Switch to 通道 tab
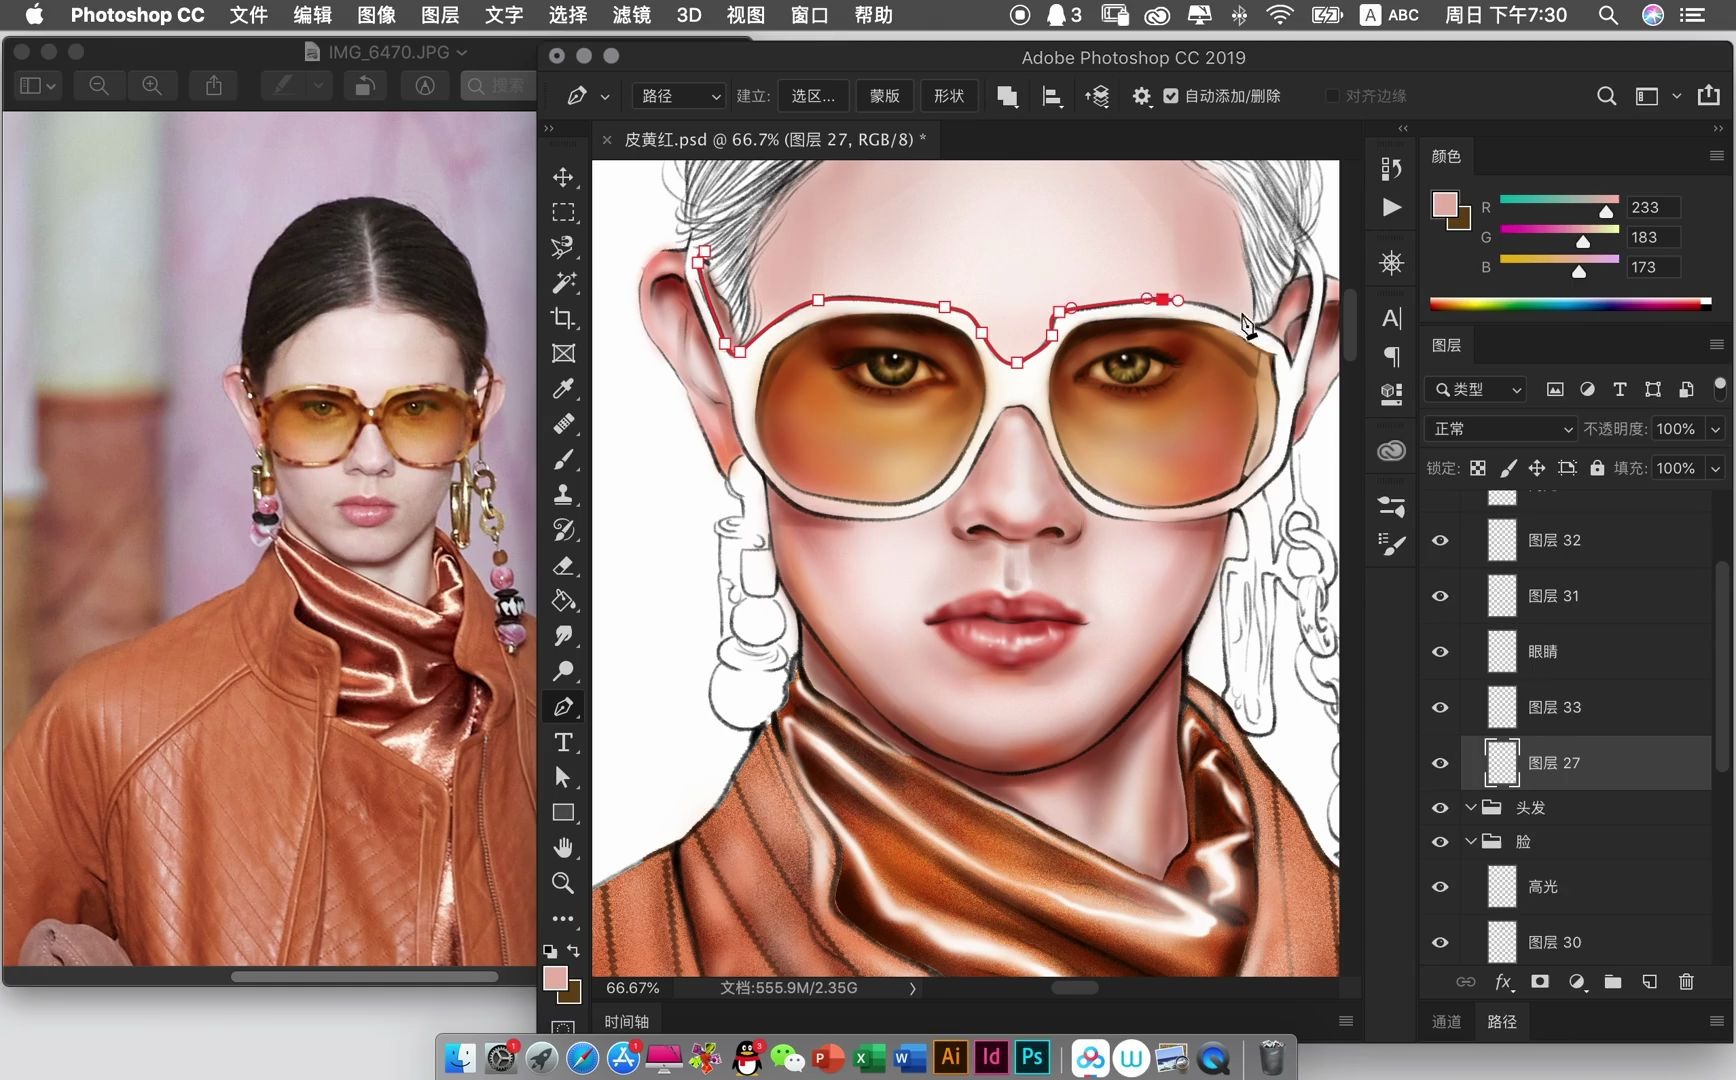The image size is (1736, 1080). 1446,1021
